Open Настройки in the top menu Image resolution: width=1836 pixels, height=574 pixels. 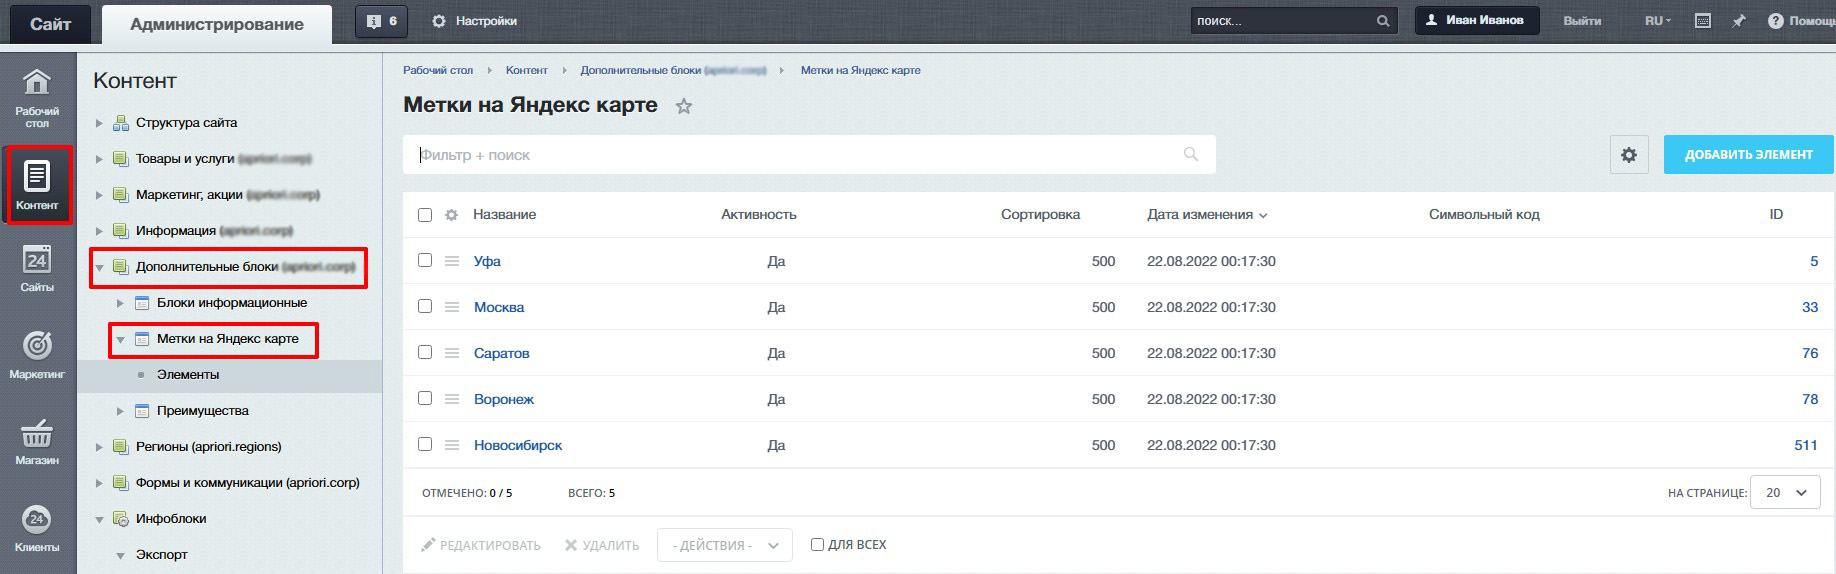click(x=475, y=21)
